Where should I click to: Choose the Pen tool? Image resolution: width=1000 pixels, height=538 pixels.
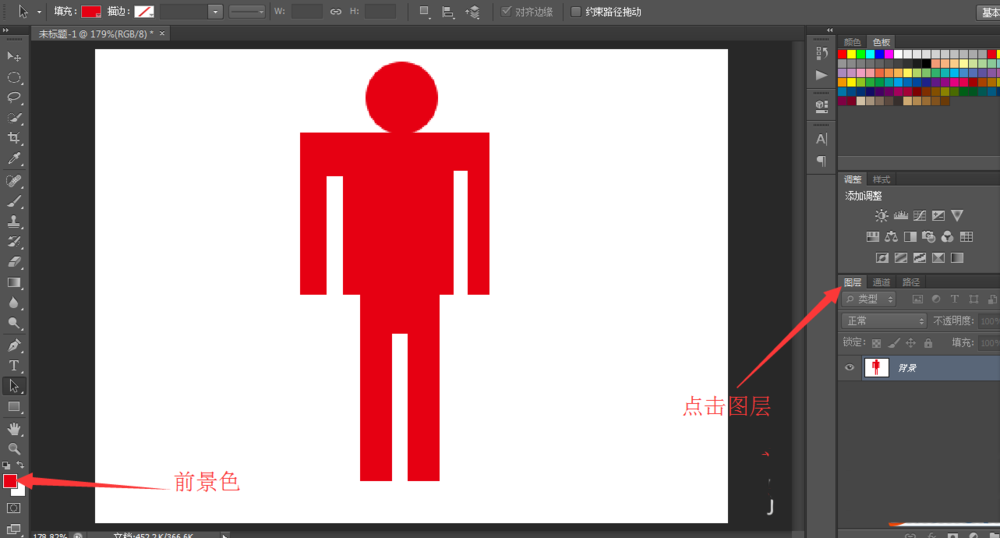point(14,345)
